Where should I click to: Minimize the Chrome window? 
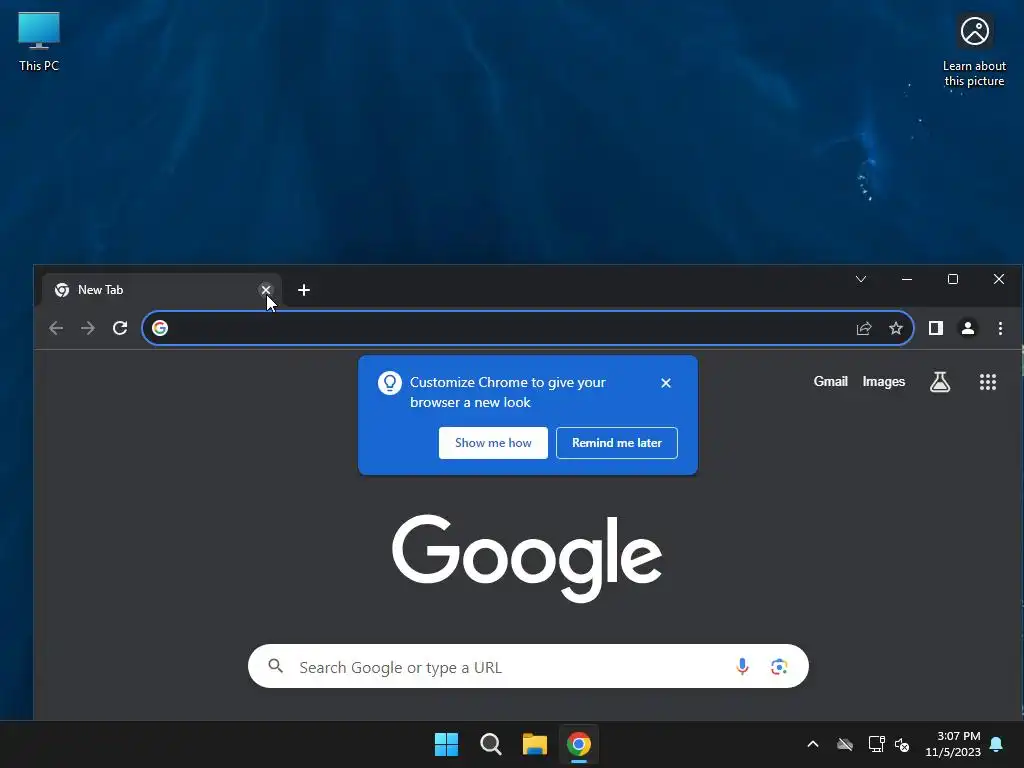click(x=906, y=279)
